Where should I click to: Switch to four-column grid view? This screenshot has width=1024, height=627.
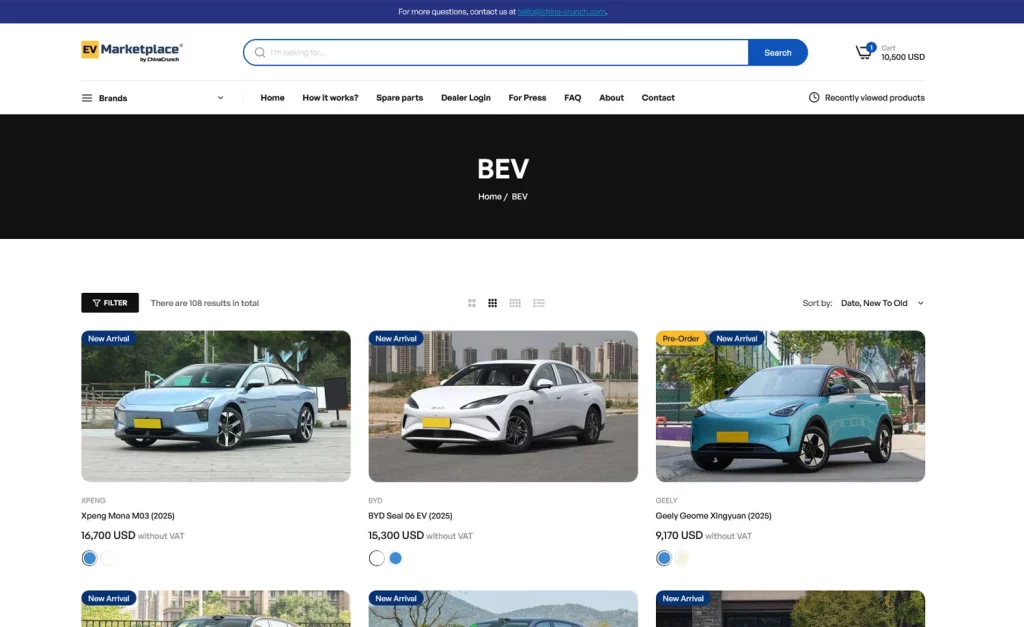(x=515, y=303)
